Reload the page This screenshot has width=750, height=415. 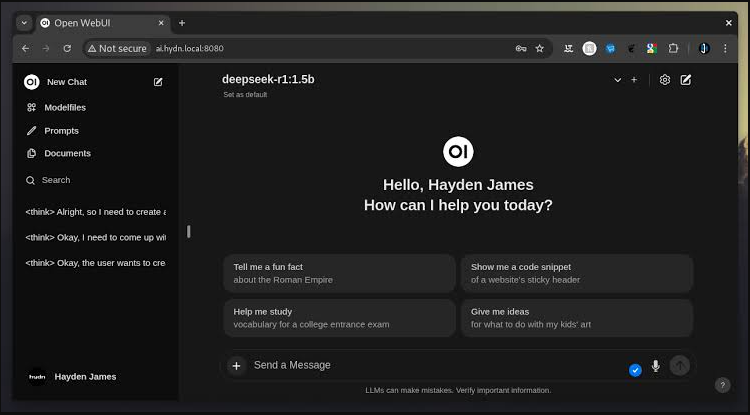click(67, 48)
